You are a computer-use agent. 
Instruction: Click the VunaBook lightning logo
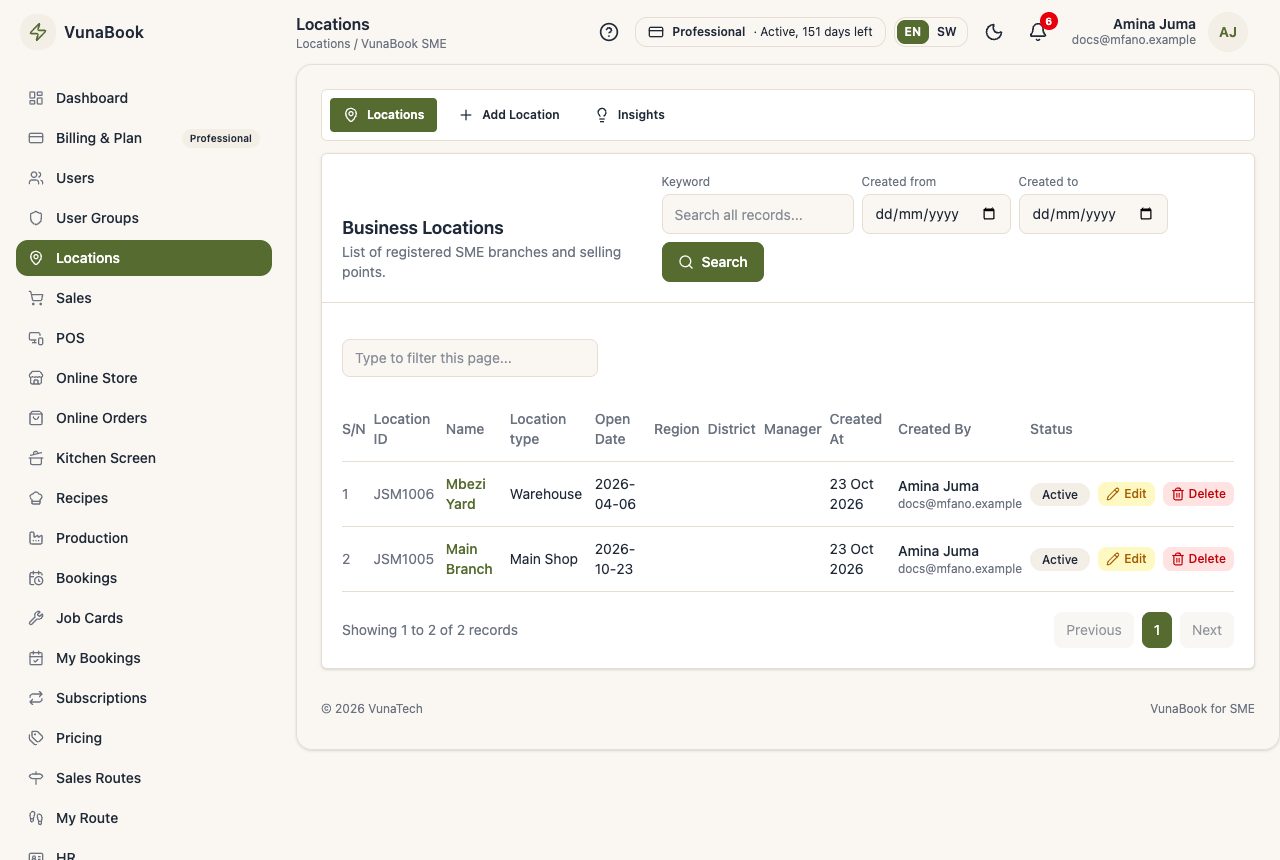coord(38,32)
